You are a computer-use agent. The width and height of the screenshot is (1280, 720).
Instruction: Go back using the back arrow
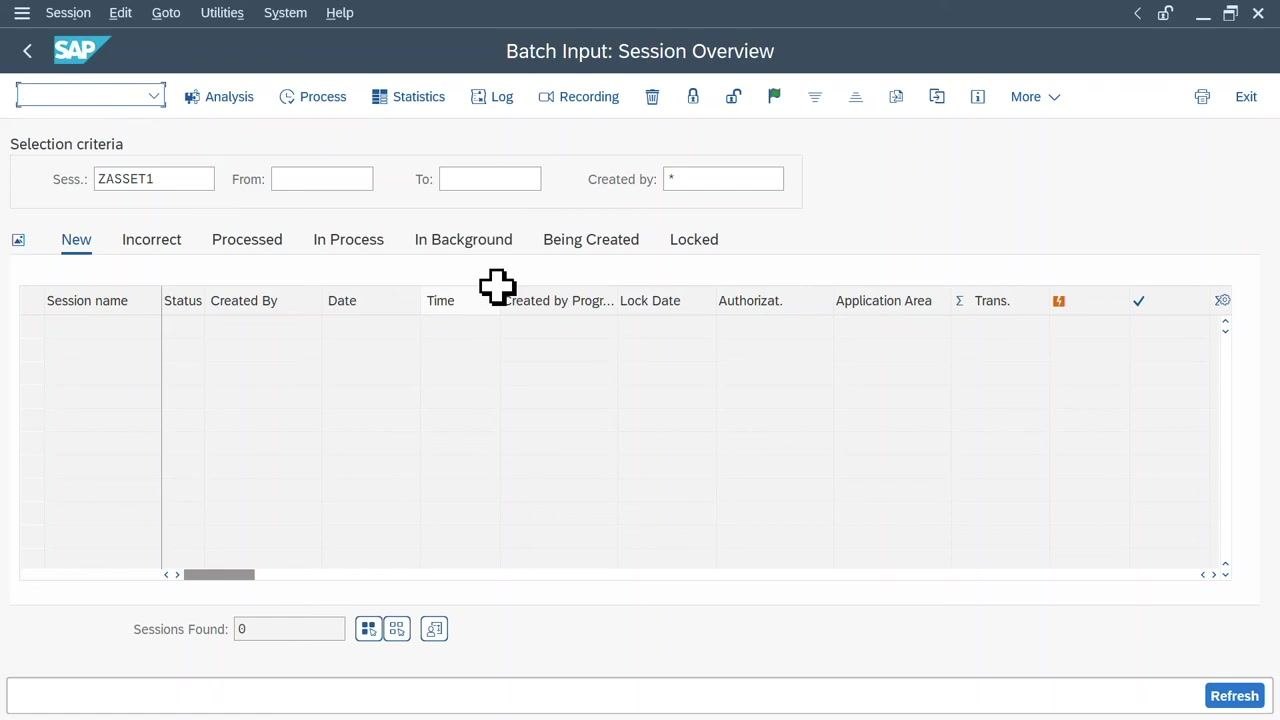pos(27,51)
